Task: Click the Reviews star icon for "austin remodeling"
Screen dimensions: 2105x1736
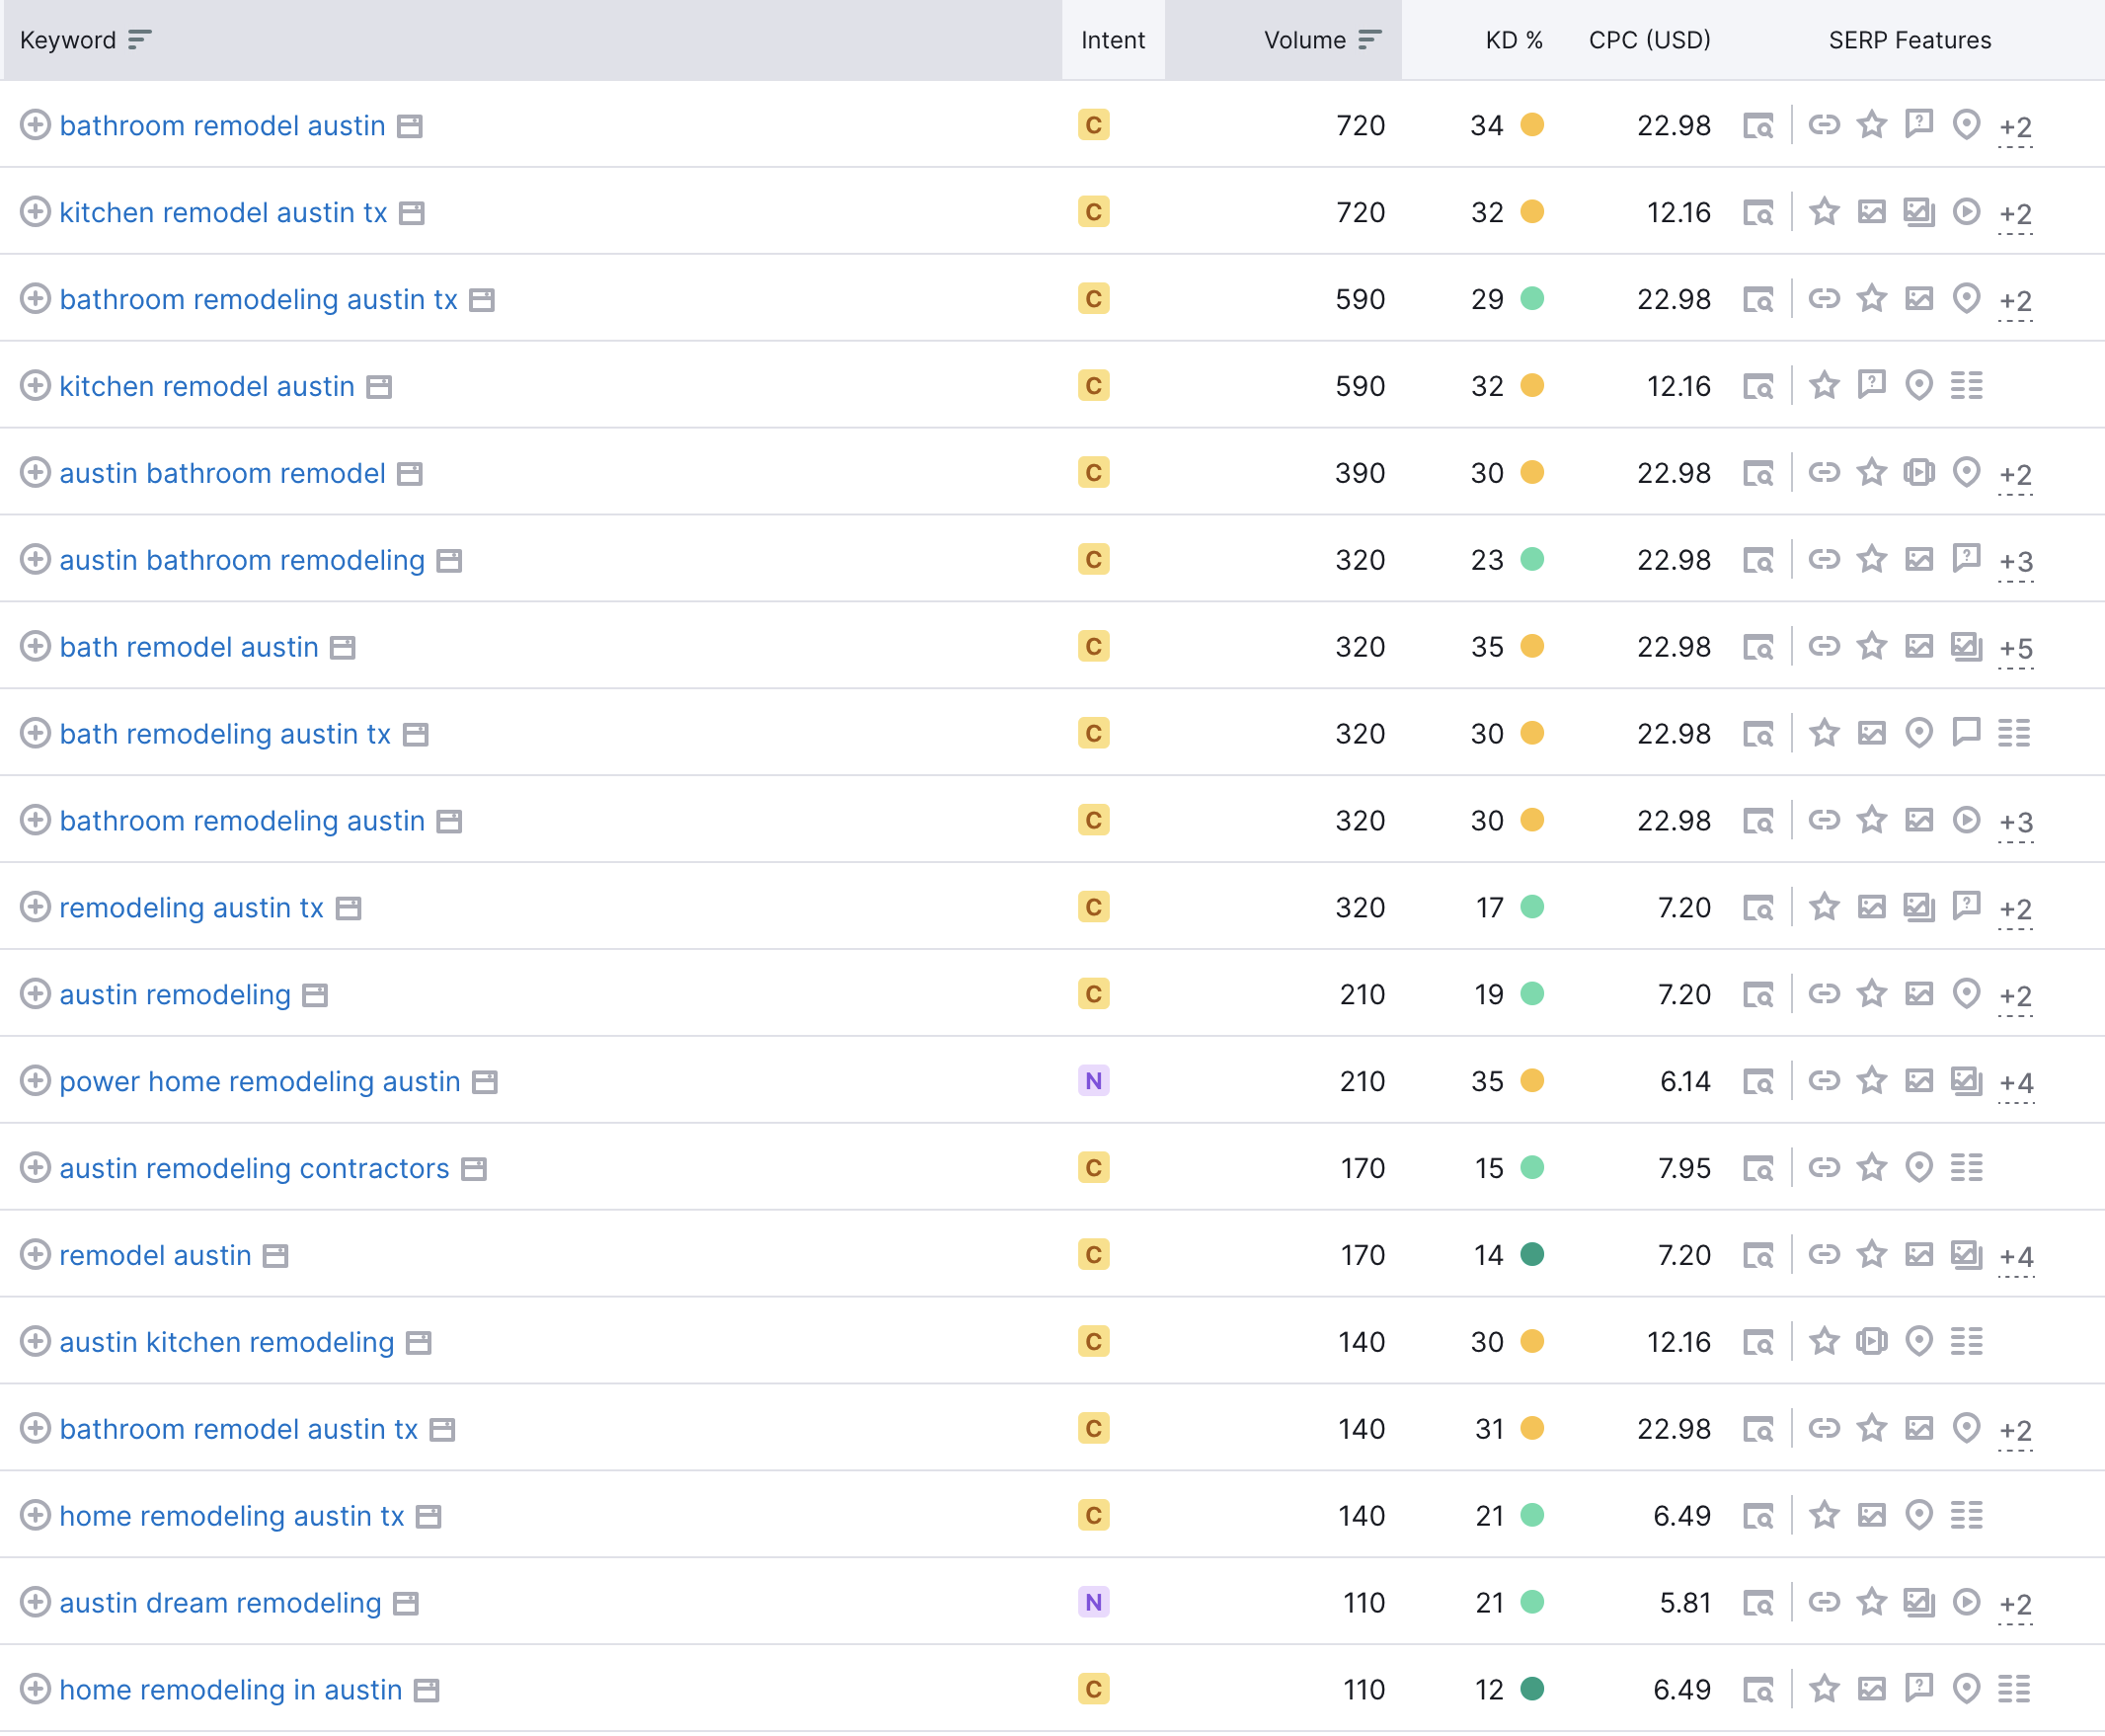Action: (1871, 994)
